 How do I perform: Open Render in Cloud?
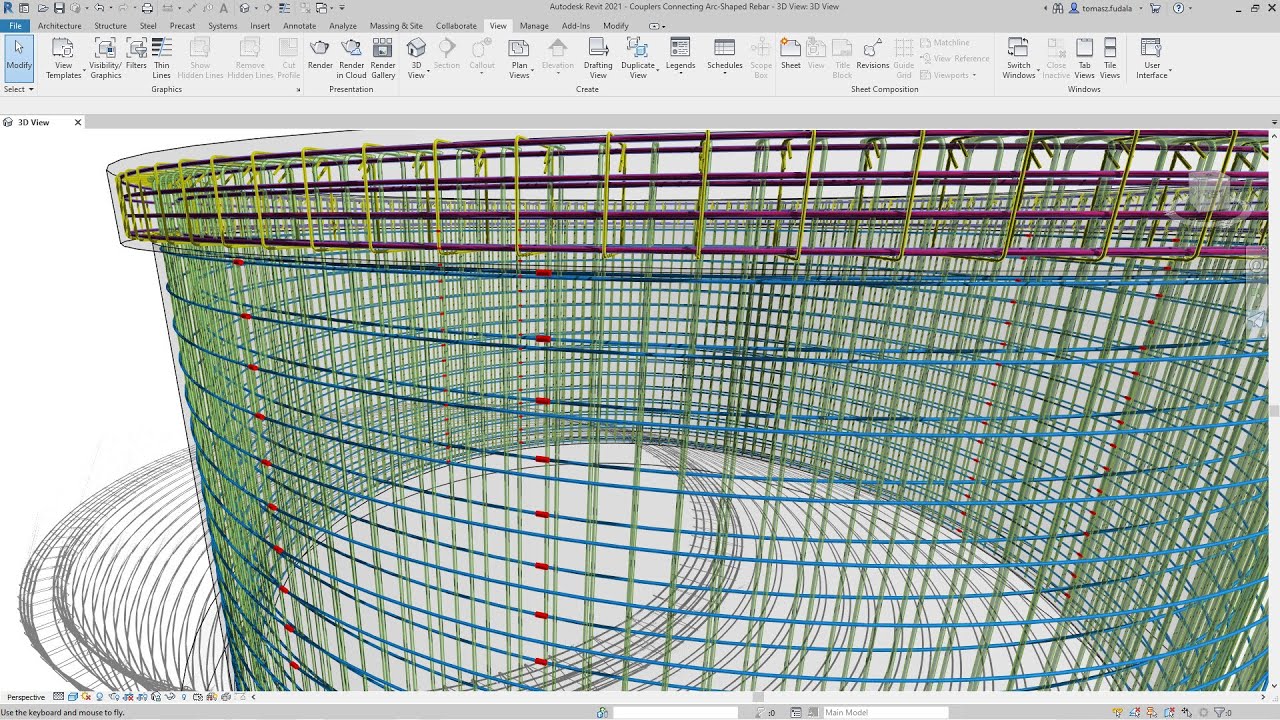351,58
